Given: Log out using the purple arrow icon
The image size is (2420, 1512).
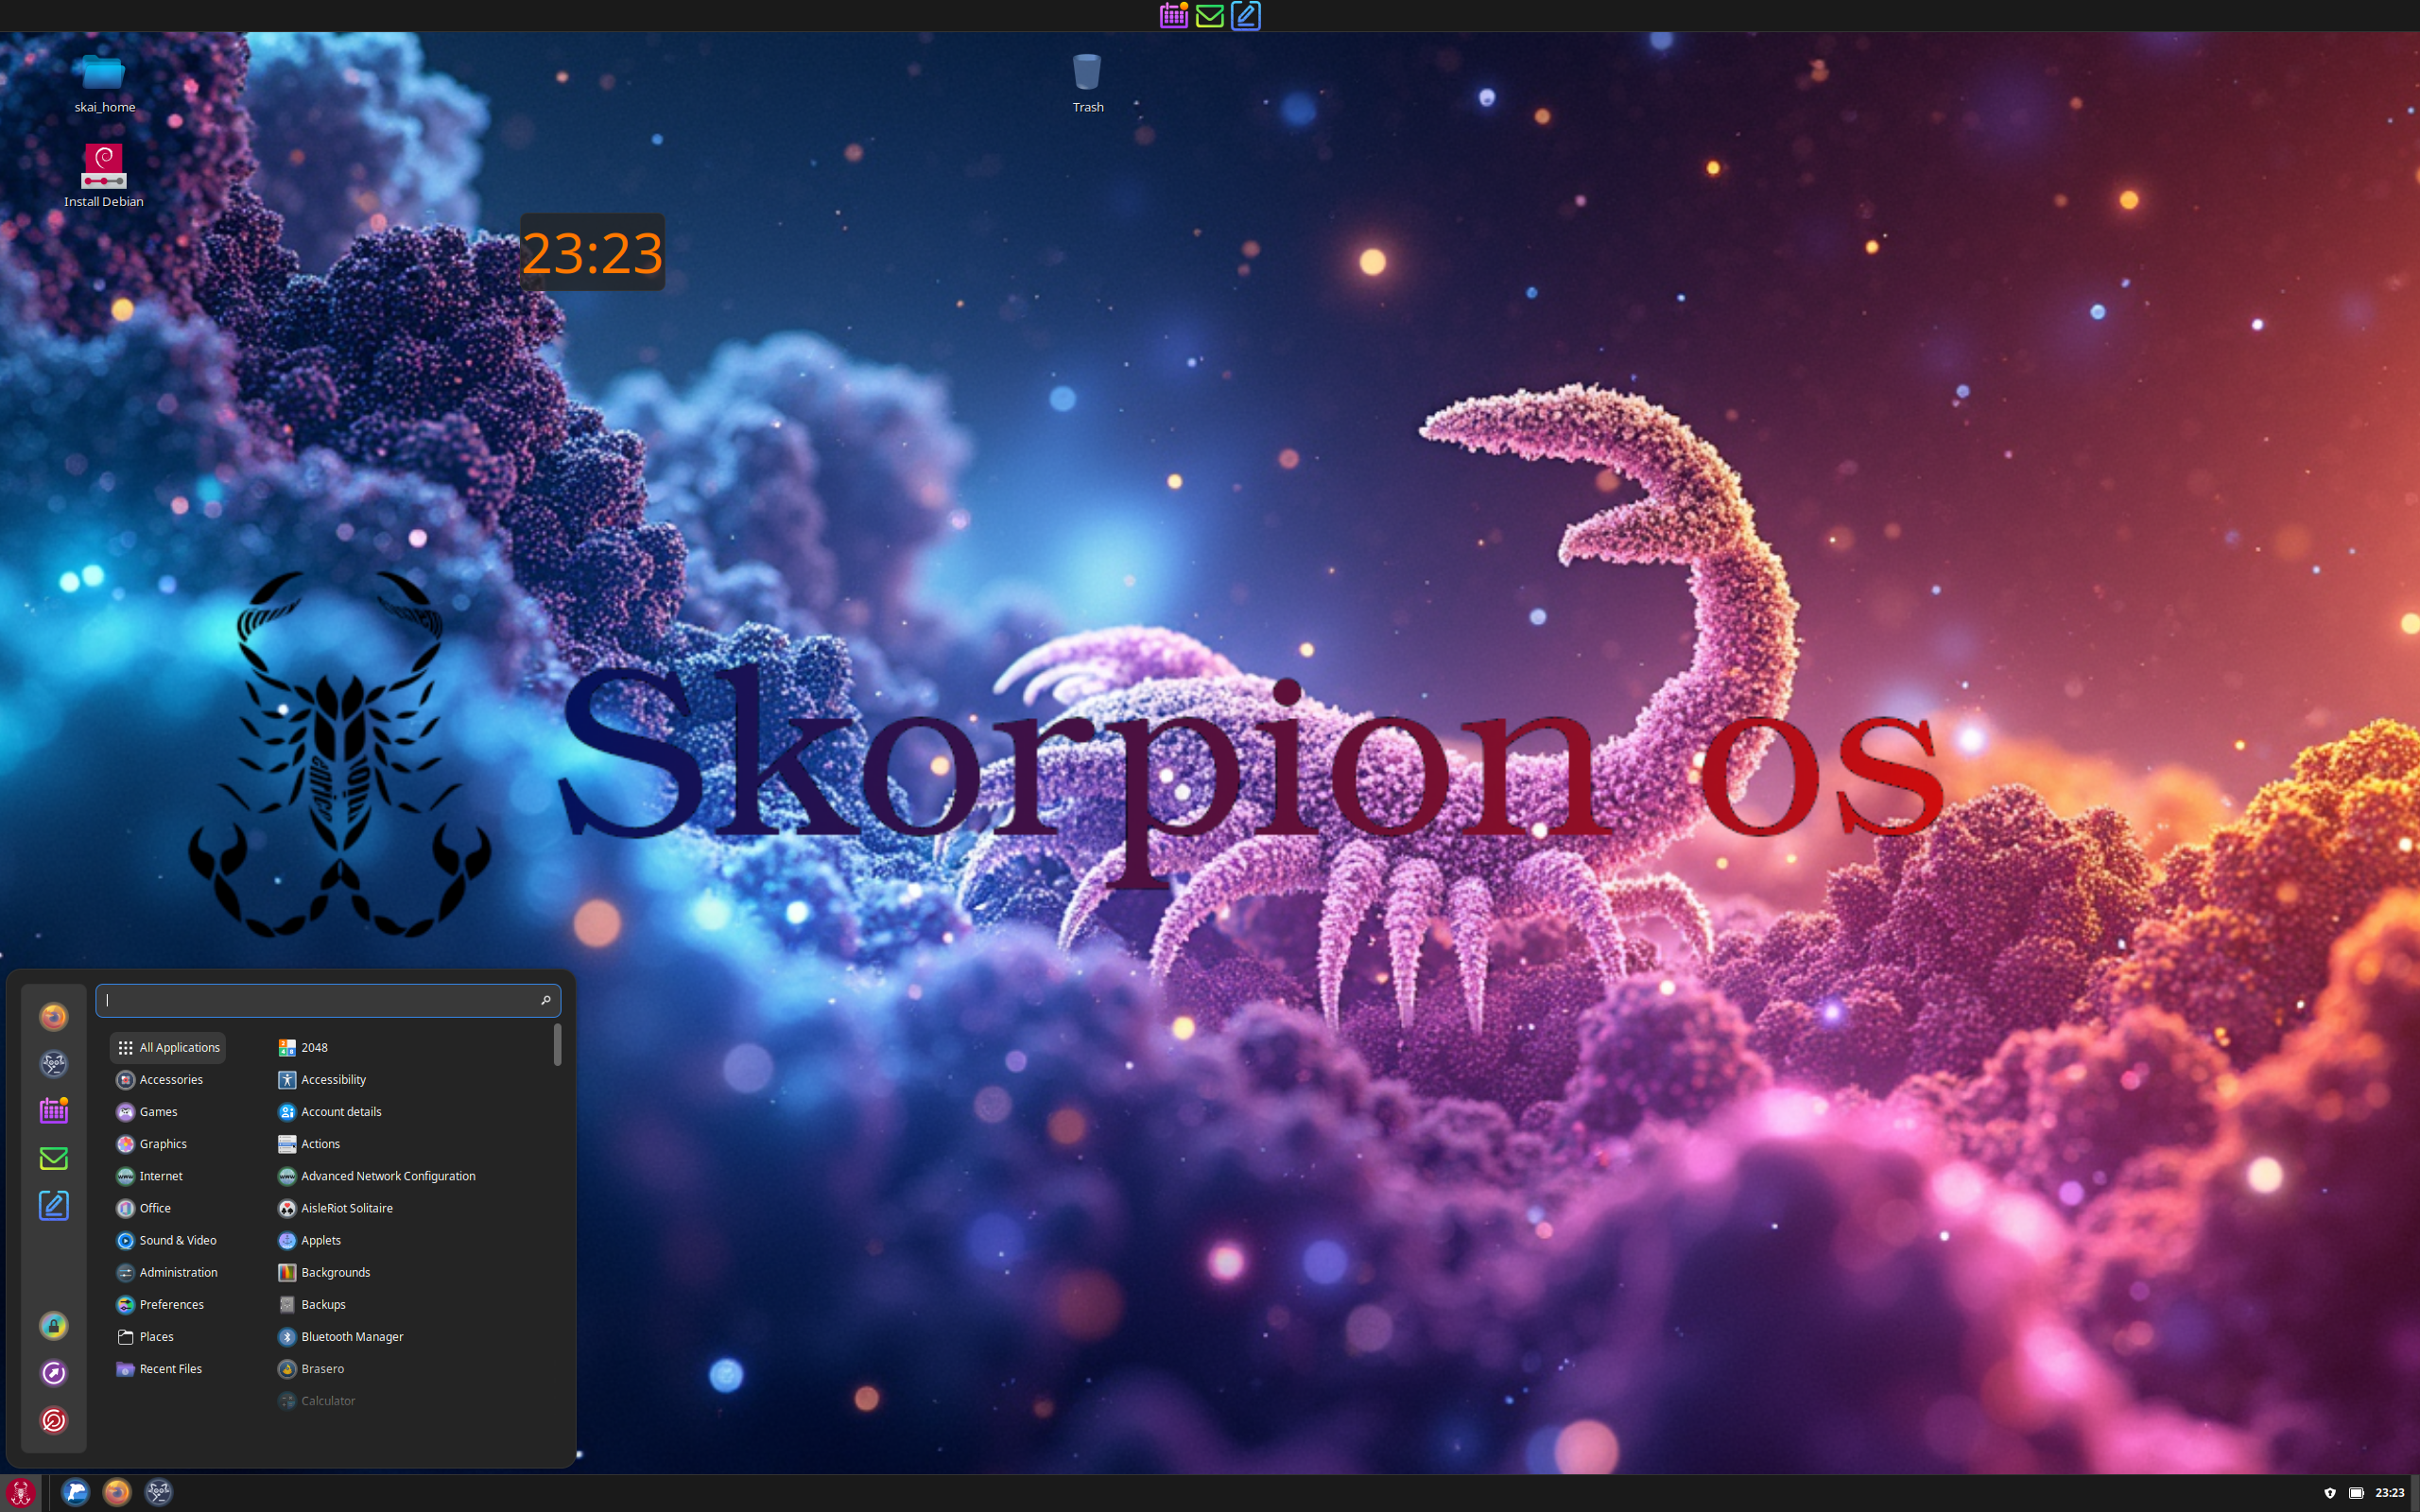Looking at the screenshot, I should tap(54, 1373).
